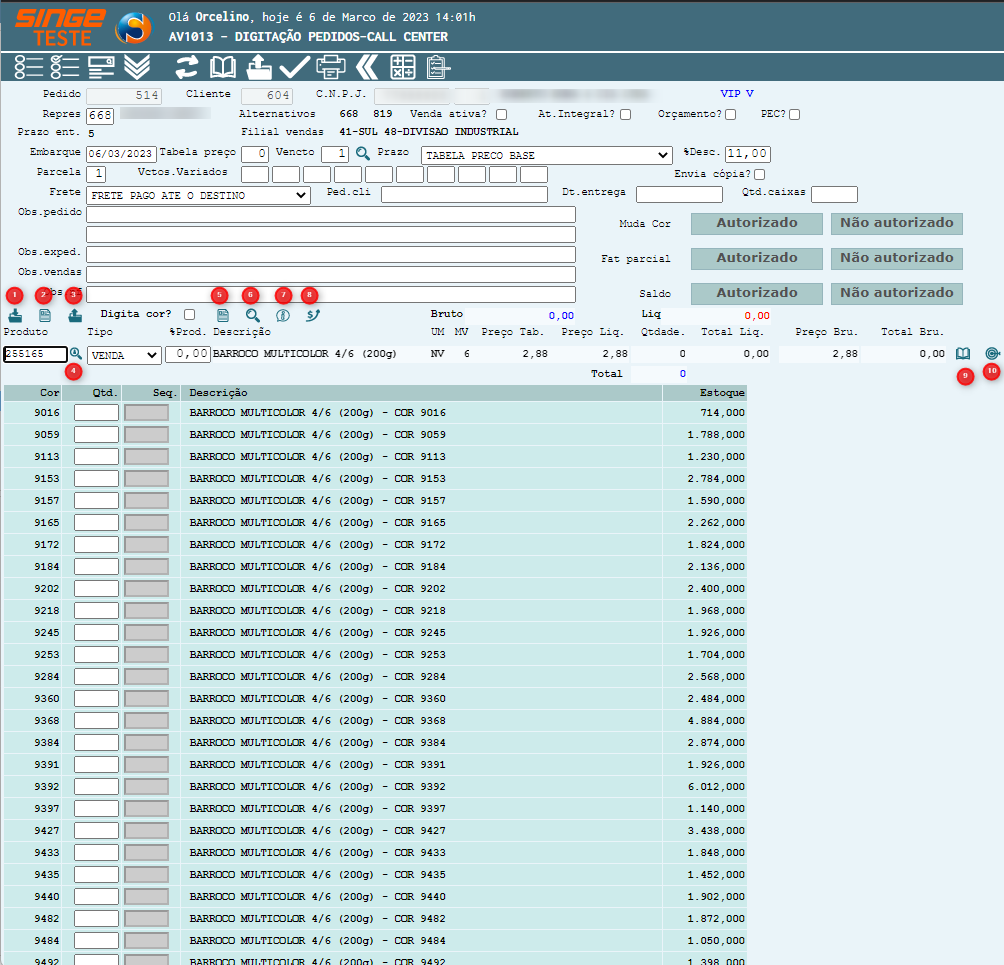1004x965 pixels.
Task: Click the dollar arrow icon above Descrição
Action: coord(313,315)
